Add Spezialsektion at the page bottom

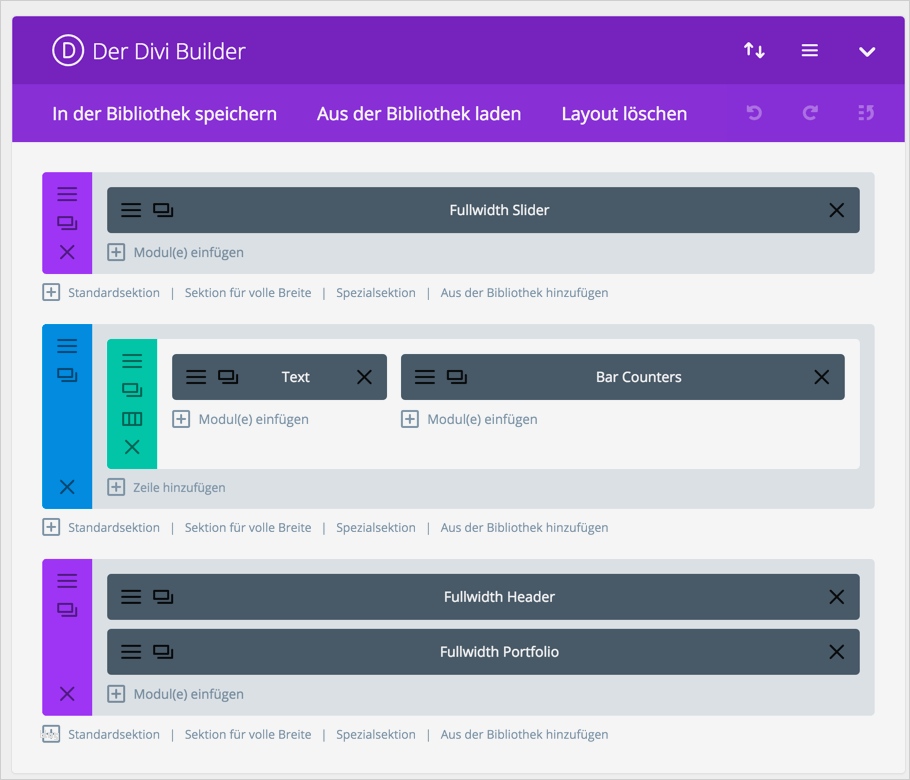(375, 735)
